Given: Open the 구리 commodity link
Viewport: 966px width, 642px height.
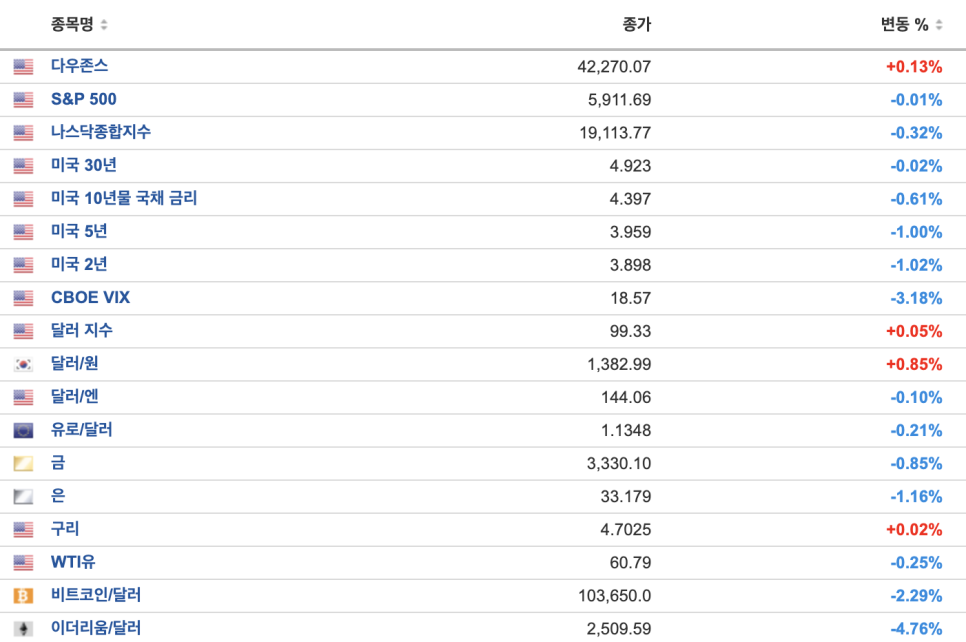Looking at the screenshot, I should (65, 529).
